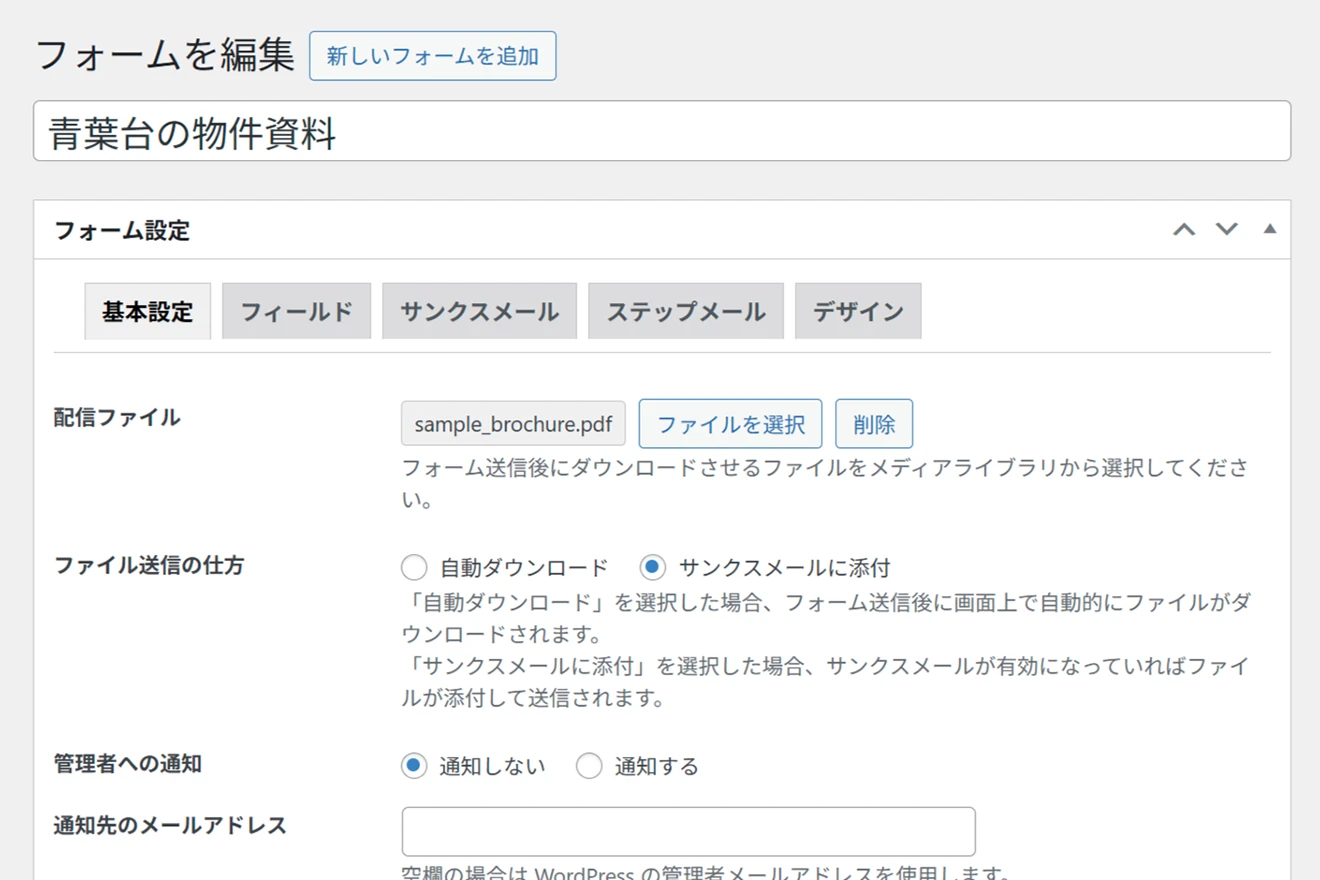
Task: Collapse the フォーム設定 panel triangle
Action: pyautogui.click(x=1269, y=229)
